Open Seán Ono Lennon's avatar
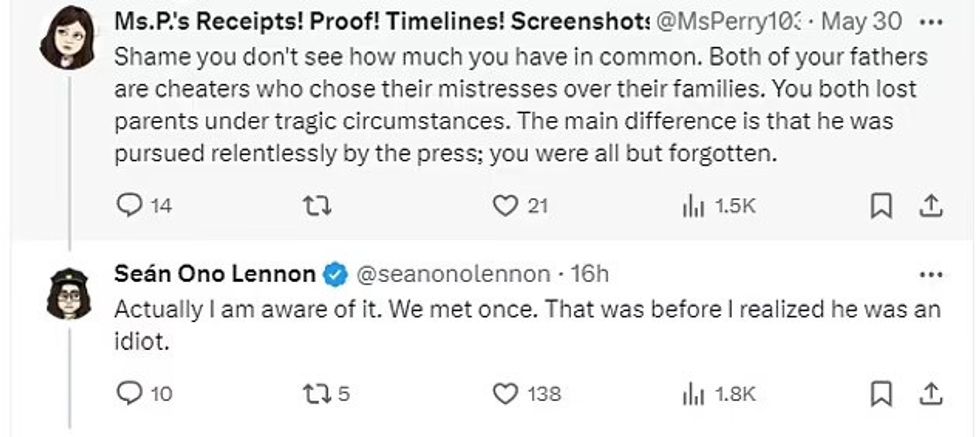This screenshot has height=437, width=980. pyautogui.click(x=67, y=292)
